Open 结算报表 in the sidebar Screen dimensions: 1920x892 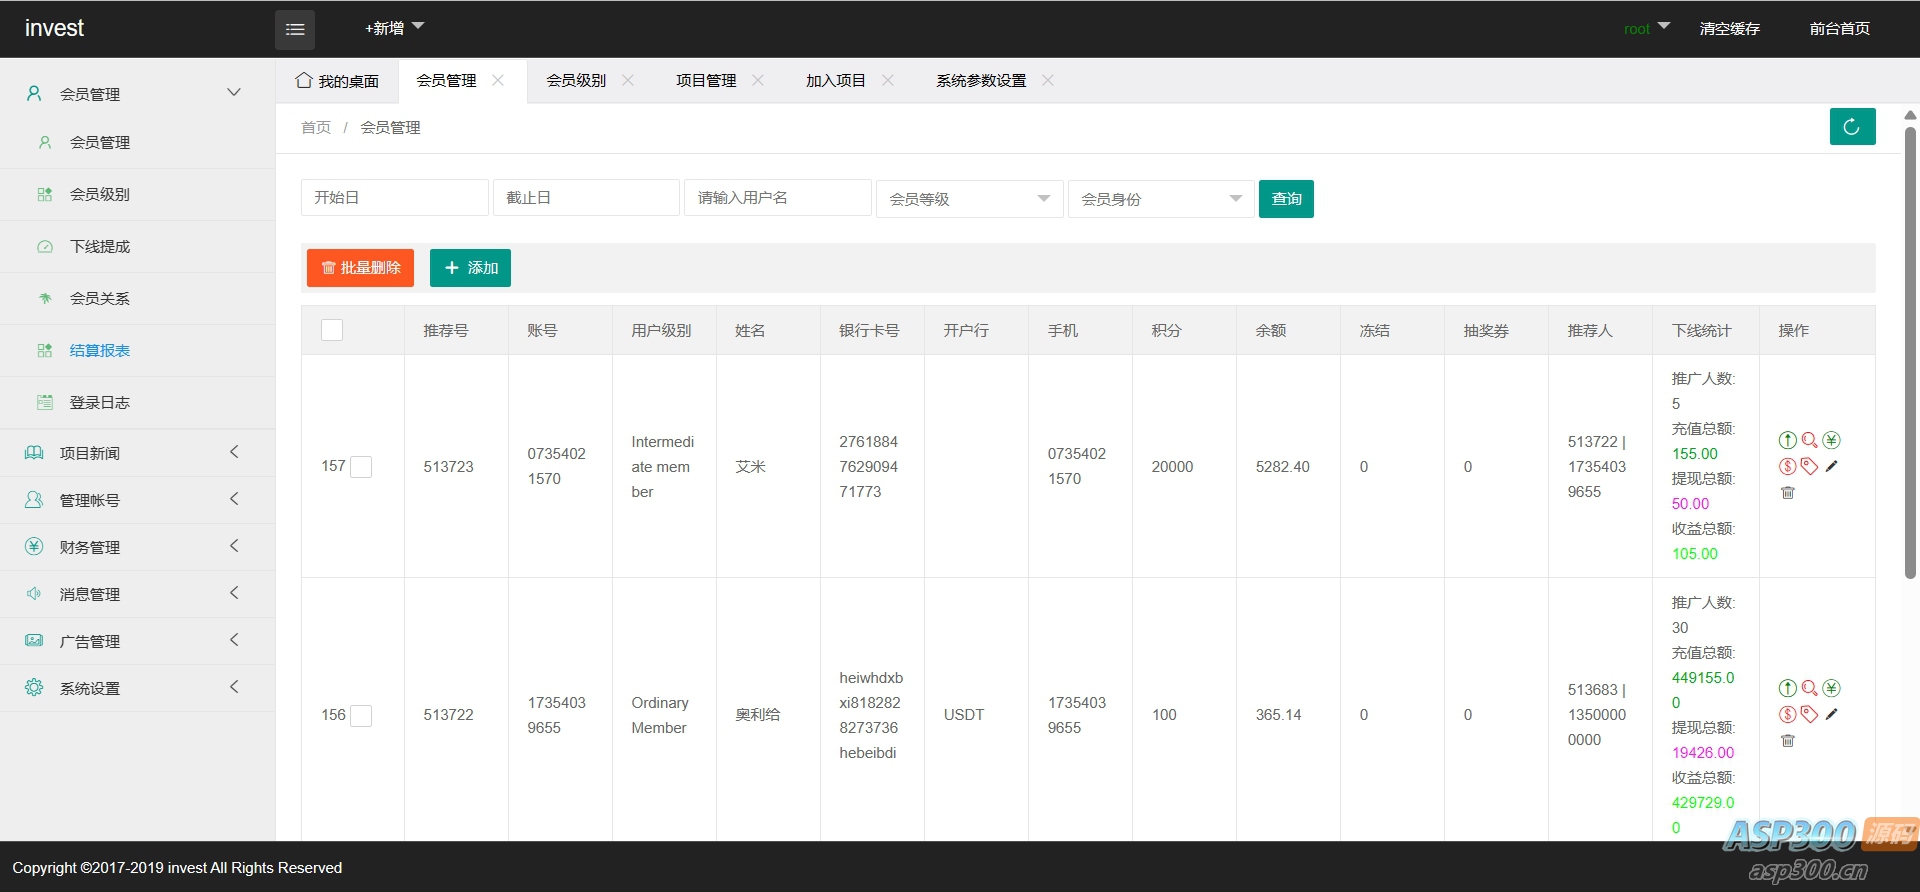100,351
